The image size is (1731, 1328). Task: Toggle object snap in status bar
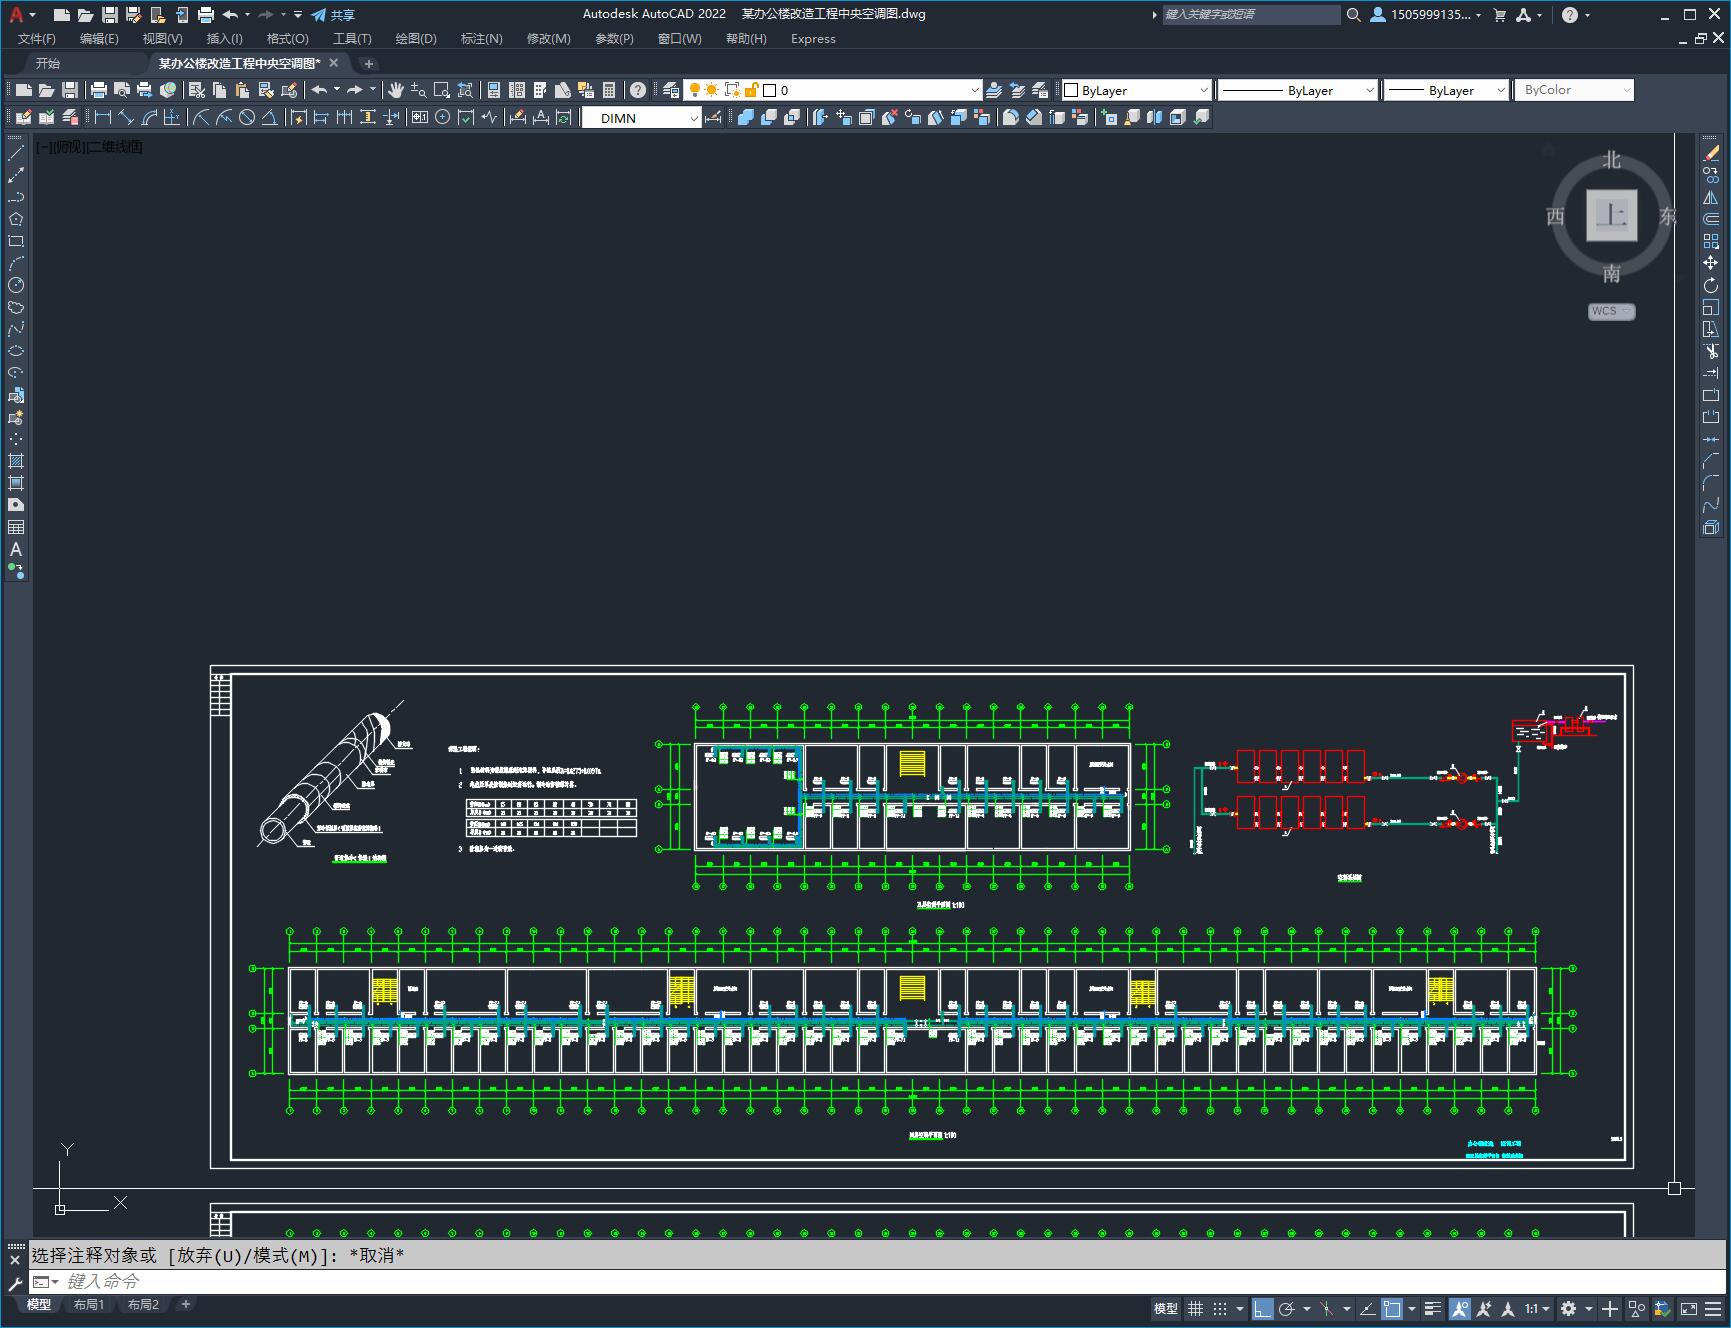1392,1308
